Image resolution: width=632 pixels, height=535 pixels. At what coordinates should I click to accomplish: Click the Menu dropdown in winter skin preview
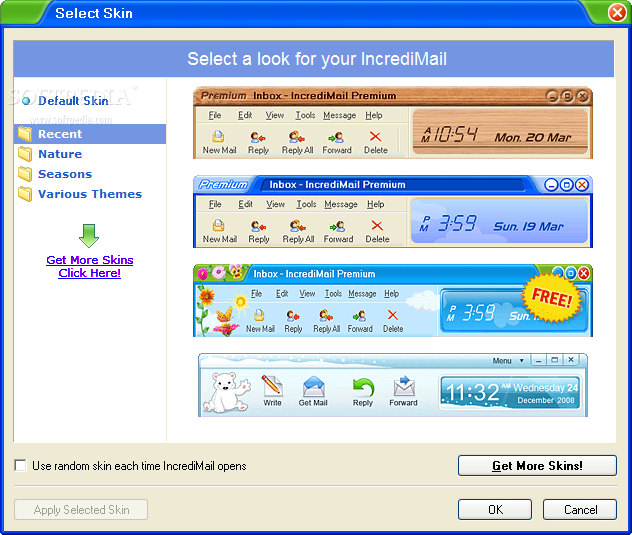tap(508, 361)
